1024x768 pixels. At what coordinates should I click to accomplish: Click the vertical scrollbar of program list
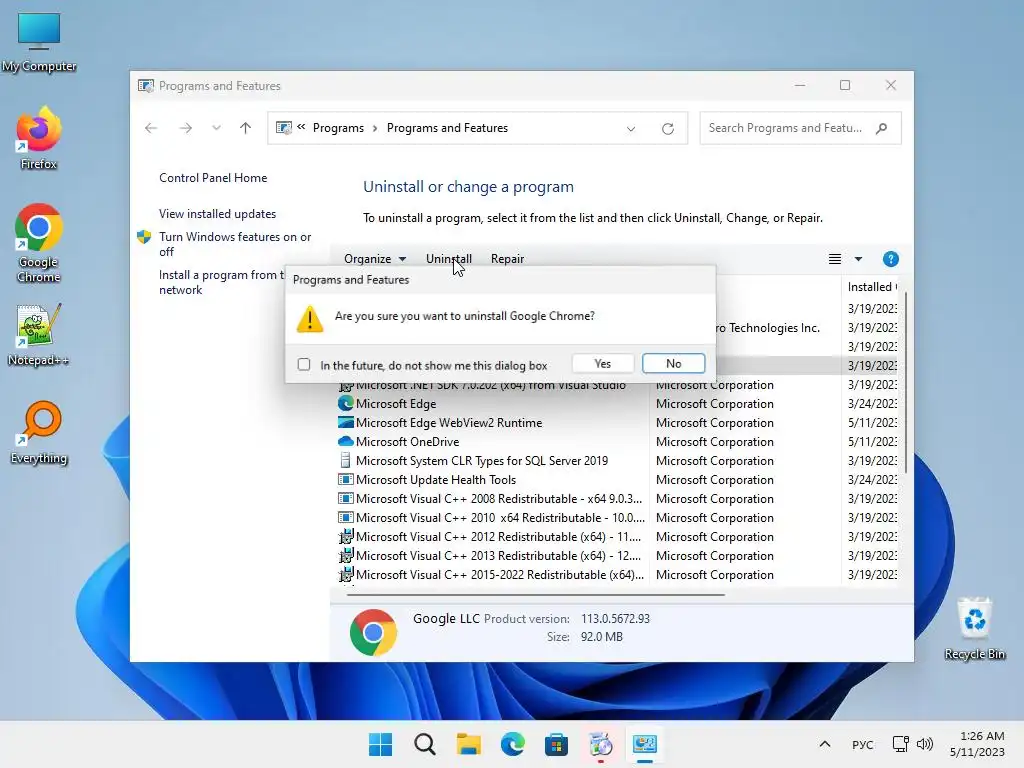tap(905, 383)
